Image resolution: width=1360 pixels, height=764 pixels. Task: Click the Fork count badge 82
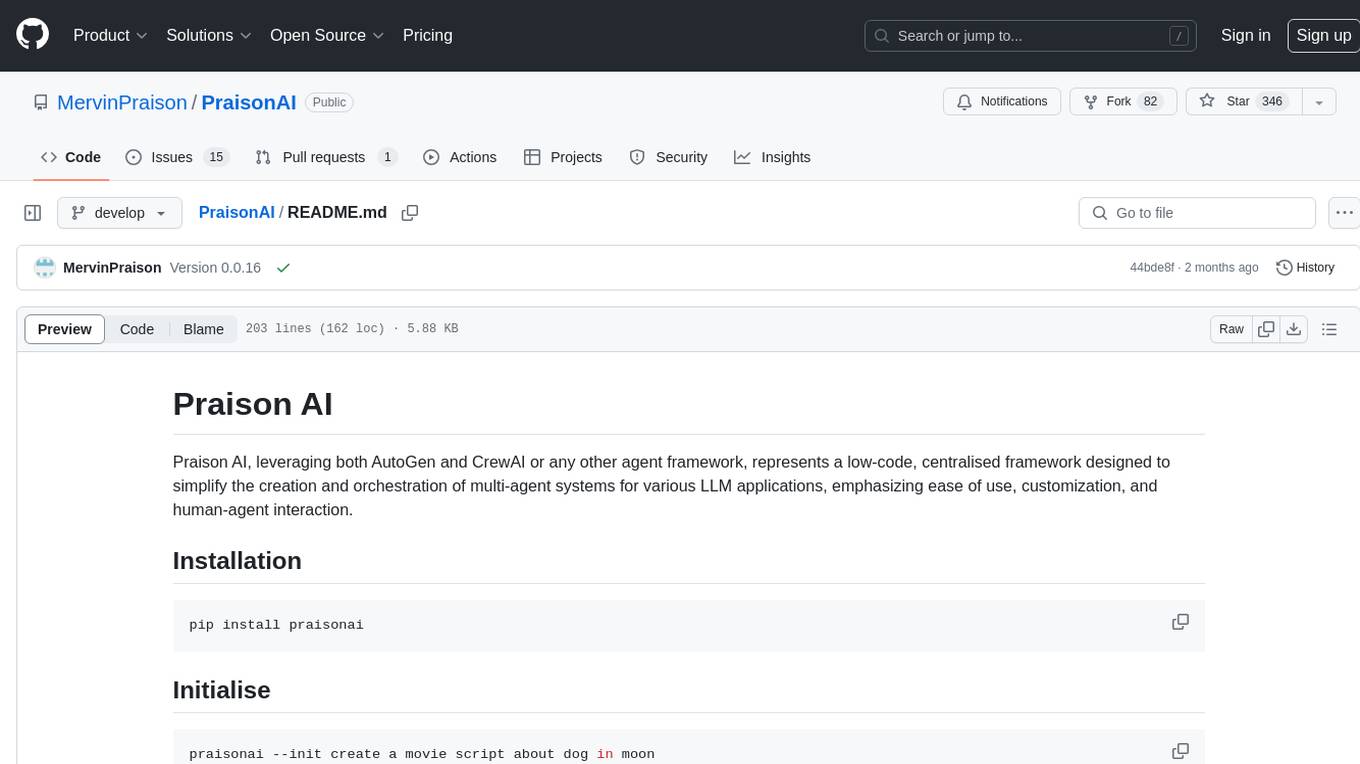1151,101
